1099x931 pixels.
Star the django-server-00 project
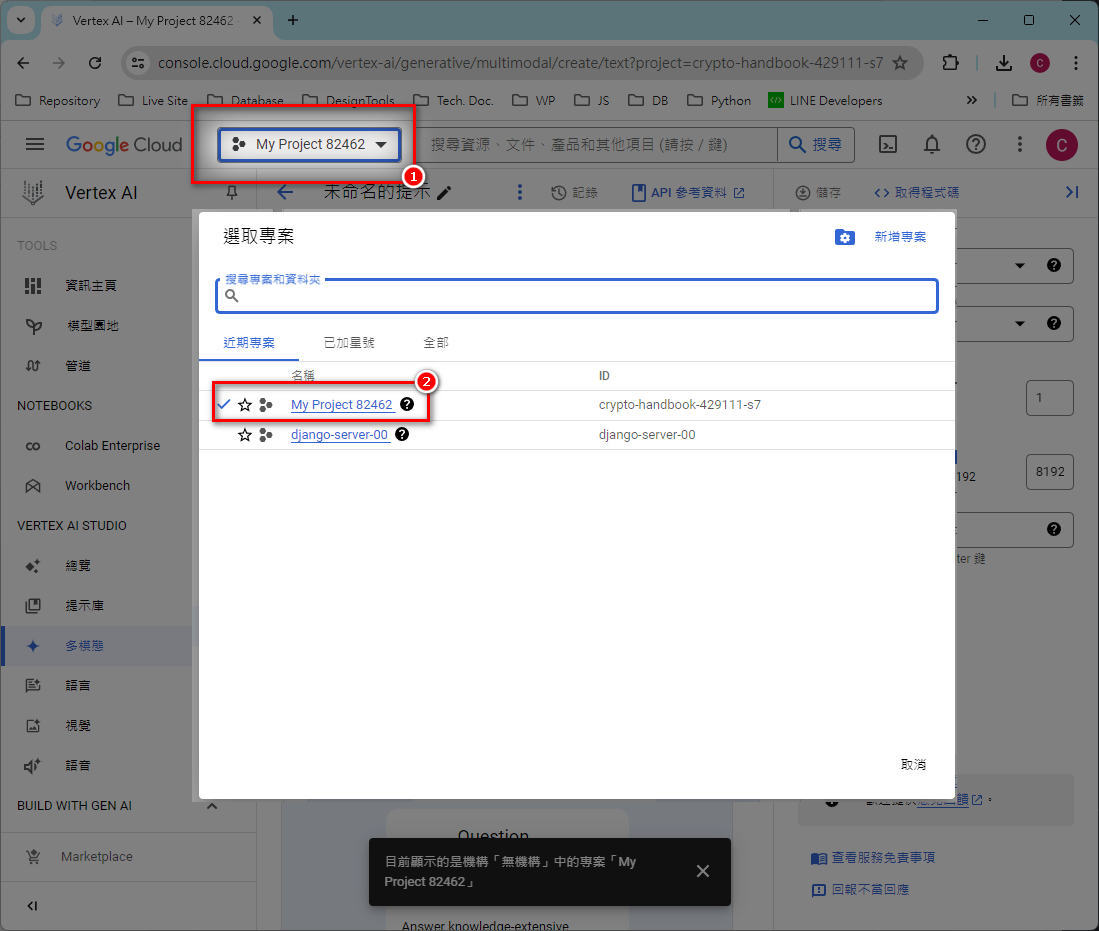(x=245, y=435)
